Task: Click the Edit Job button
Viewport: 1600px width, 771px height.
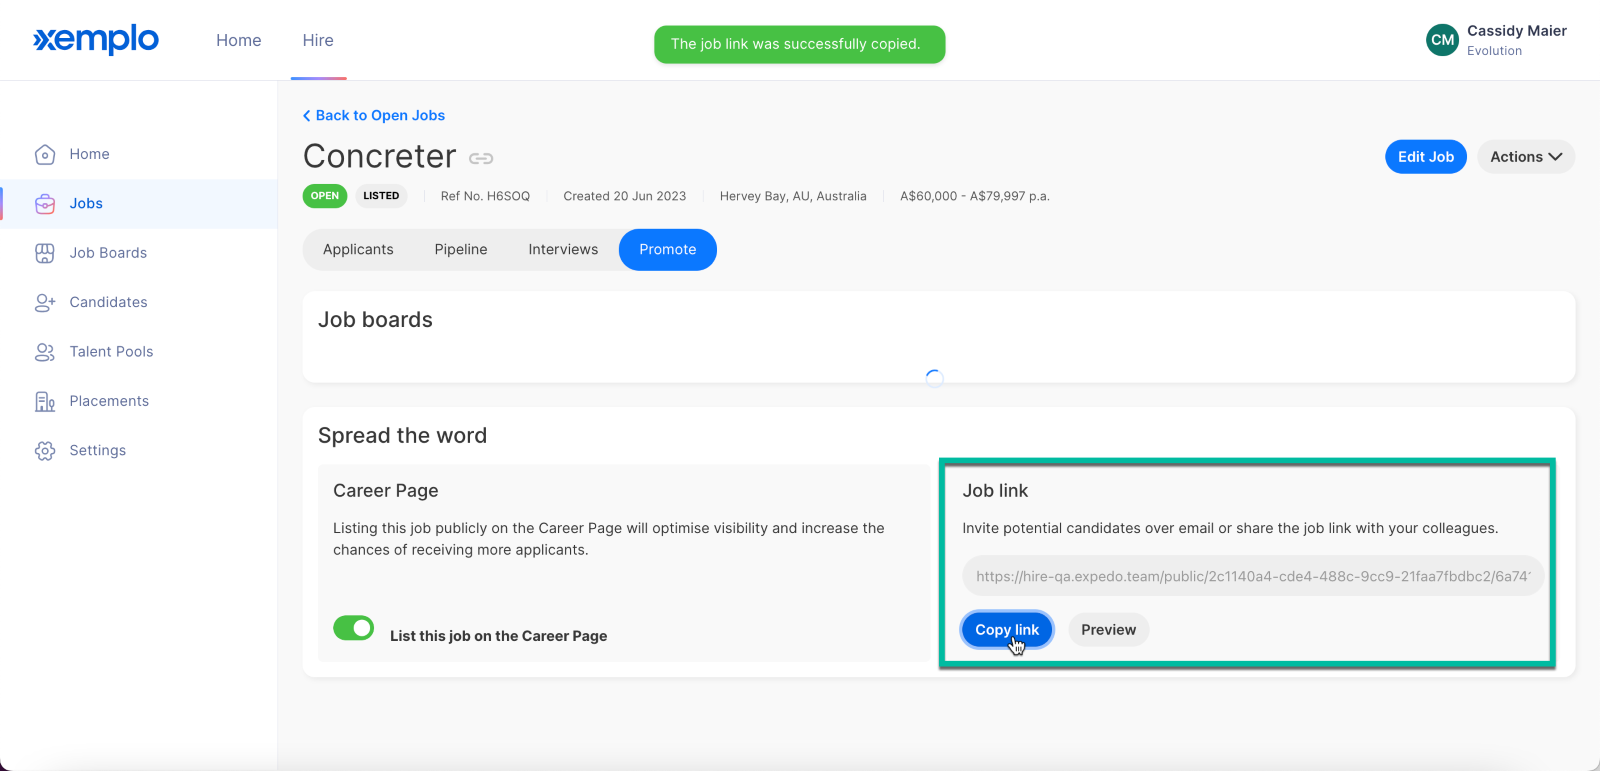Action: [1426, 157]
